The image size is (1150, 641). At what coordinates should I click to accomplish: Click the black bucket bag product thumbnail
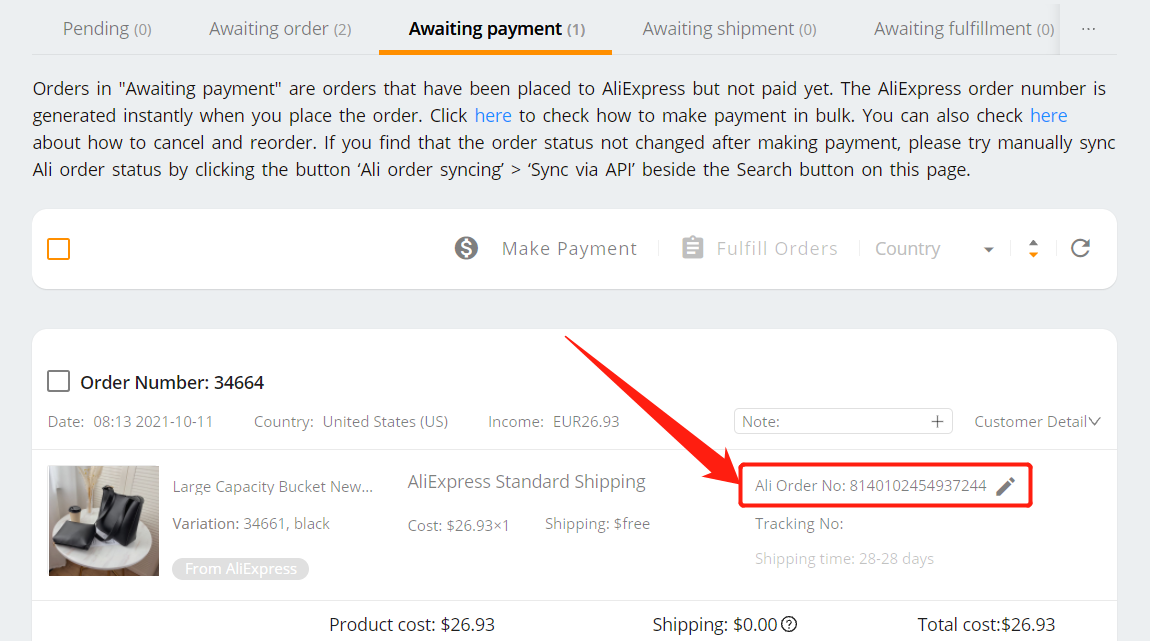(103, 521)
